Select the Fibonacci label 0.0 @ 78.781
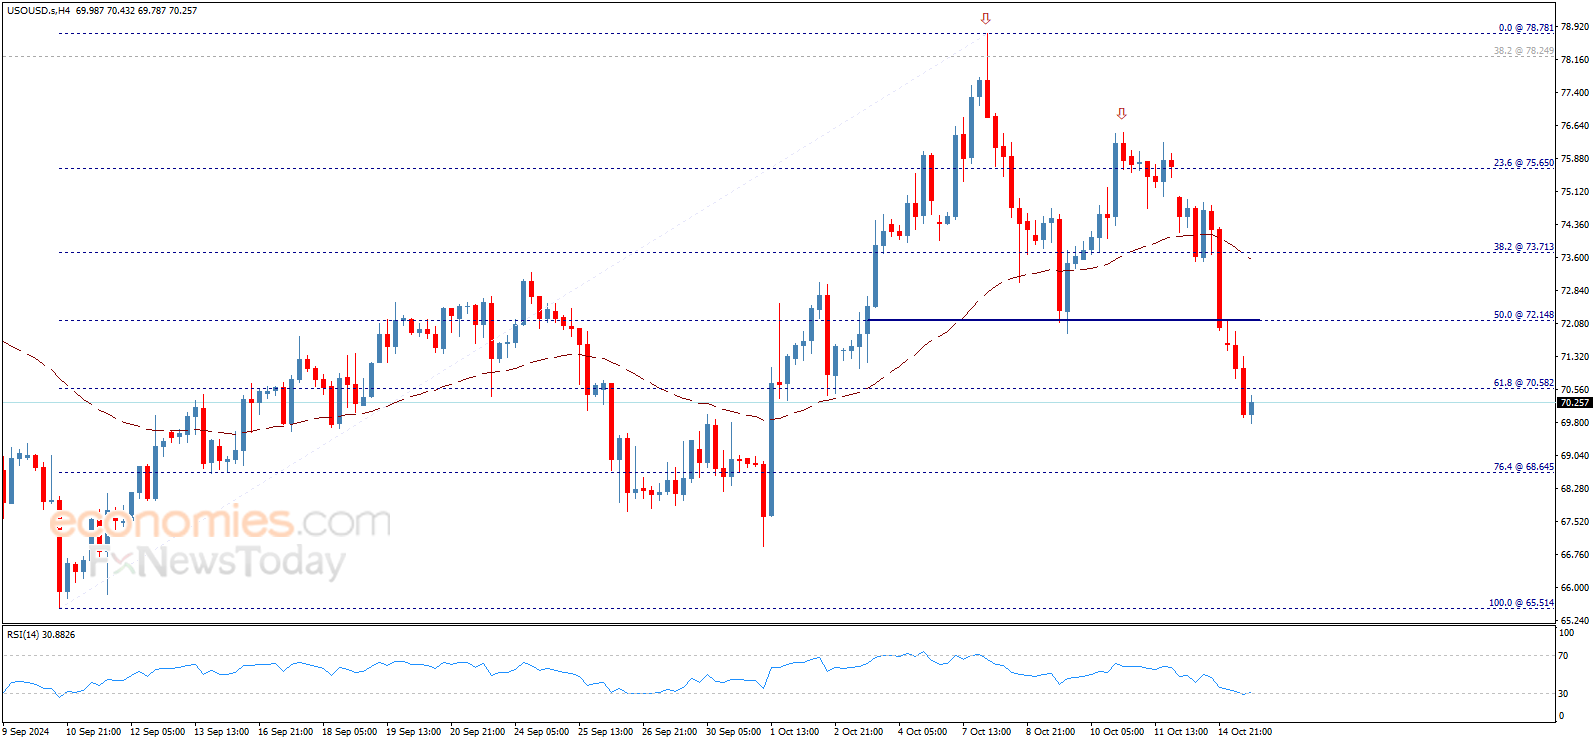Screen dimensions: 1596x743 [x=1526, y=28]
